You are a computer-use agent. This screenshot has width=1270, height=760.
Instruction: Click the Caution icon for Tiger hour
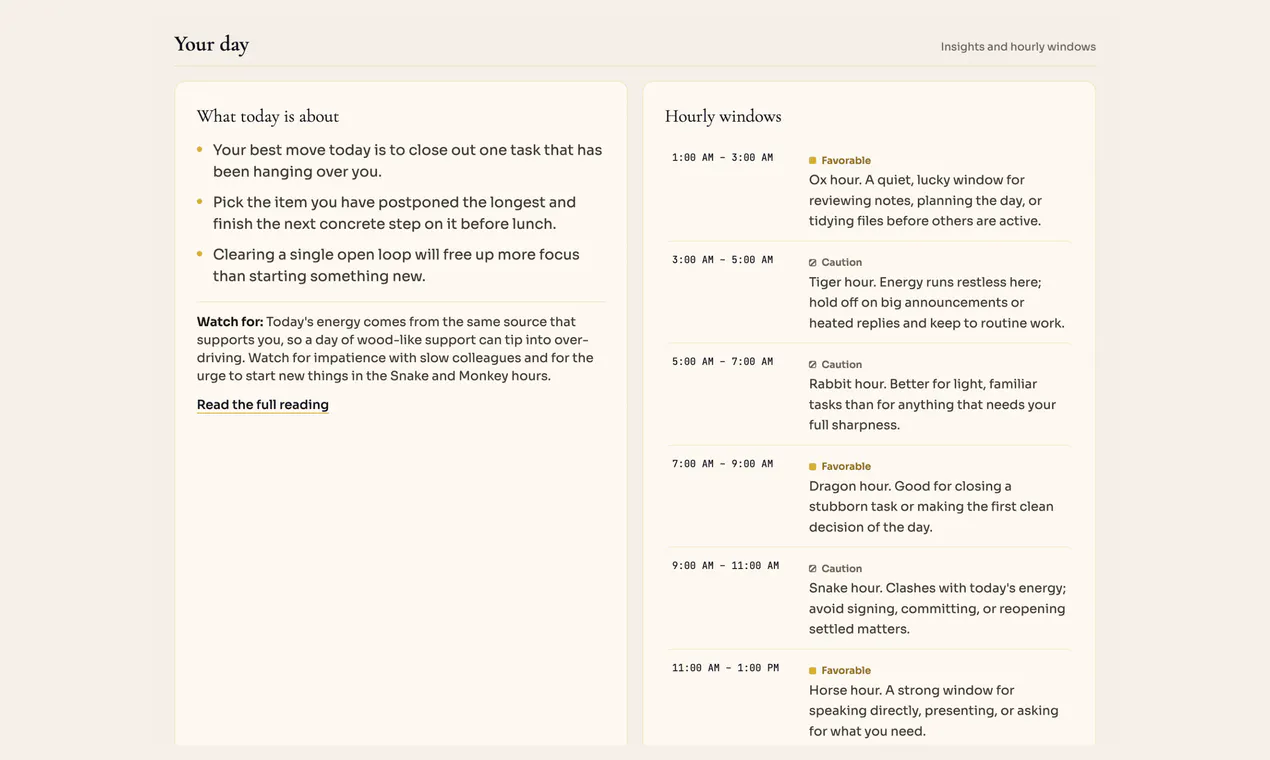click(x=812, y=263)
